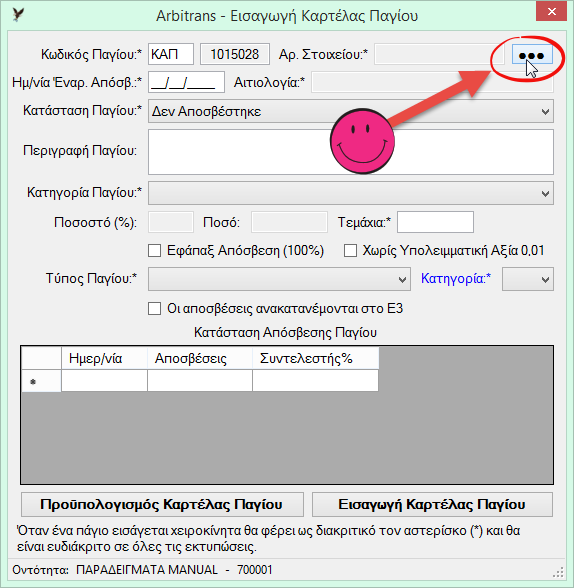Expand the Κατηγορία Παγίου dropdown
Viewport: 574px width, 588px height.
351,193
